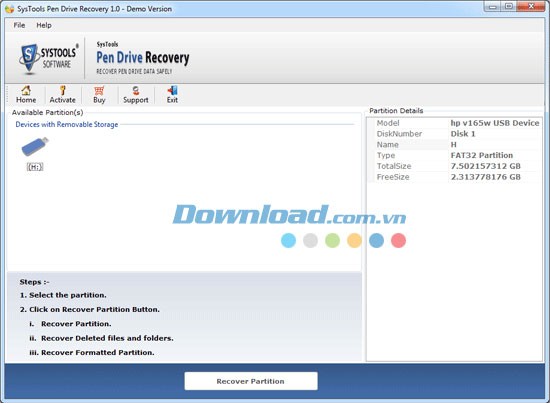Screen dimensions: 550x403
Task: Click the TotalSize property label
Action: [394, 166]
